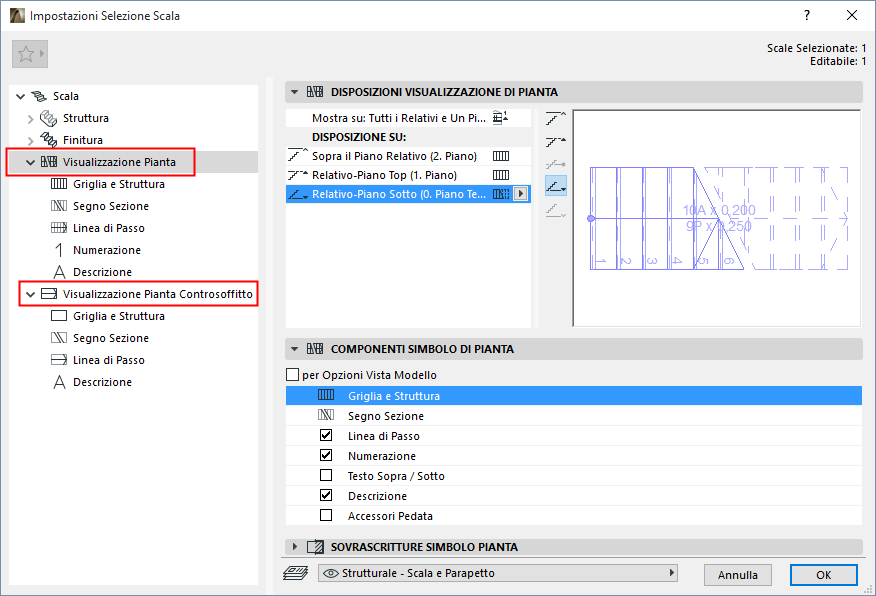Open the arrow popup on the Relativo-Piano Sotto row
This screenshot has width=876, height=596.
click(x=521, y=194)
